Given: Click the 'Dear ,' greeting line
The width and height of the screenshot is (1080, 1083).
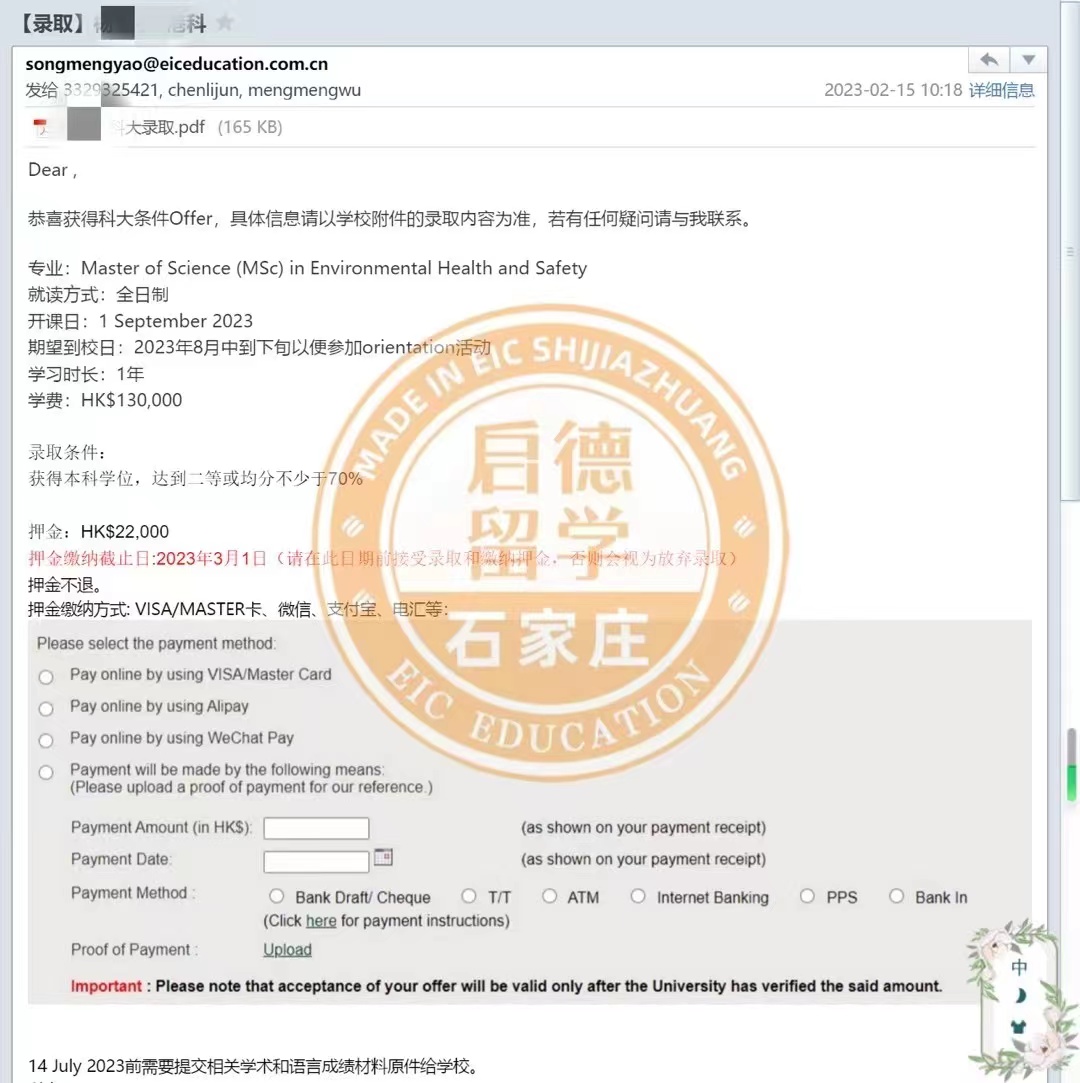Looking at the screenshot, I should point(52,170).
